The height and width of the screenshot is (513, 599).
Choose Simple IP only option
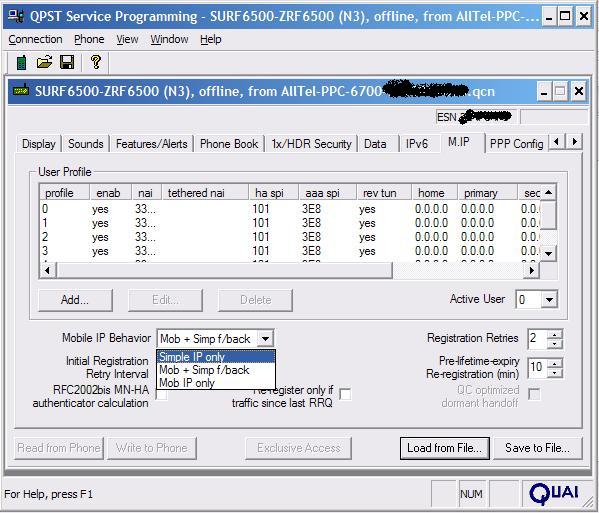[216, 357]
